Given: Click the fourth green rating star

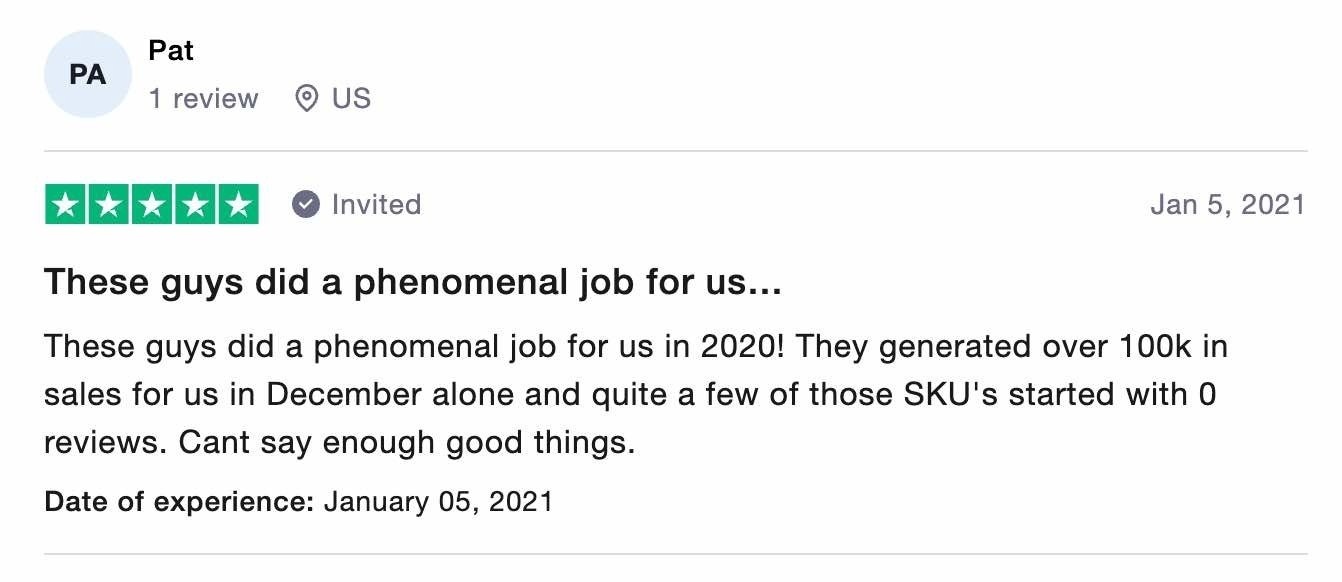Looking at the screenshot, I should pos(195,205).
